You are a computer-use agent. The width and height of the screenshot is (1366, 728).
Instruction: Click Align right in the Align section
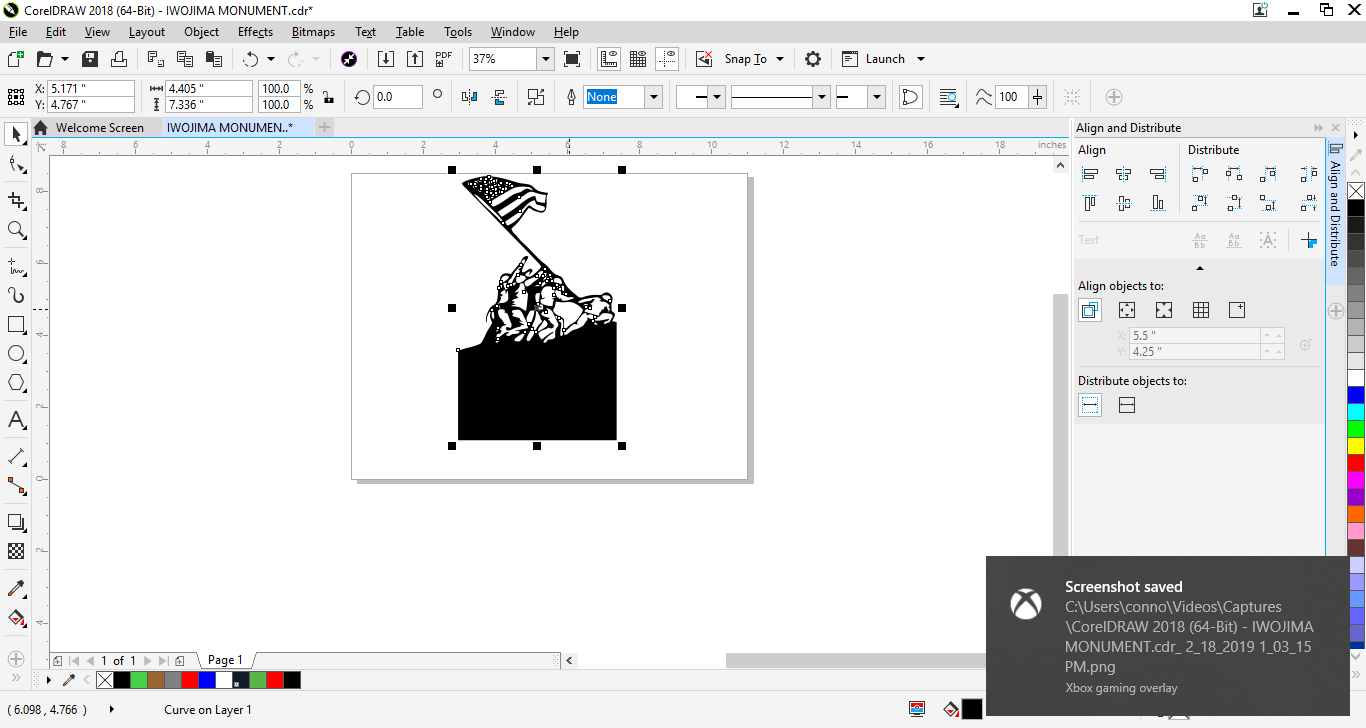(1158, 174)
